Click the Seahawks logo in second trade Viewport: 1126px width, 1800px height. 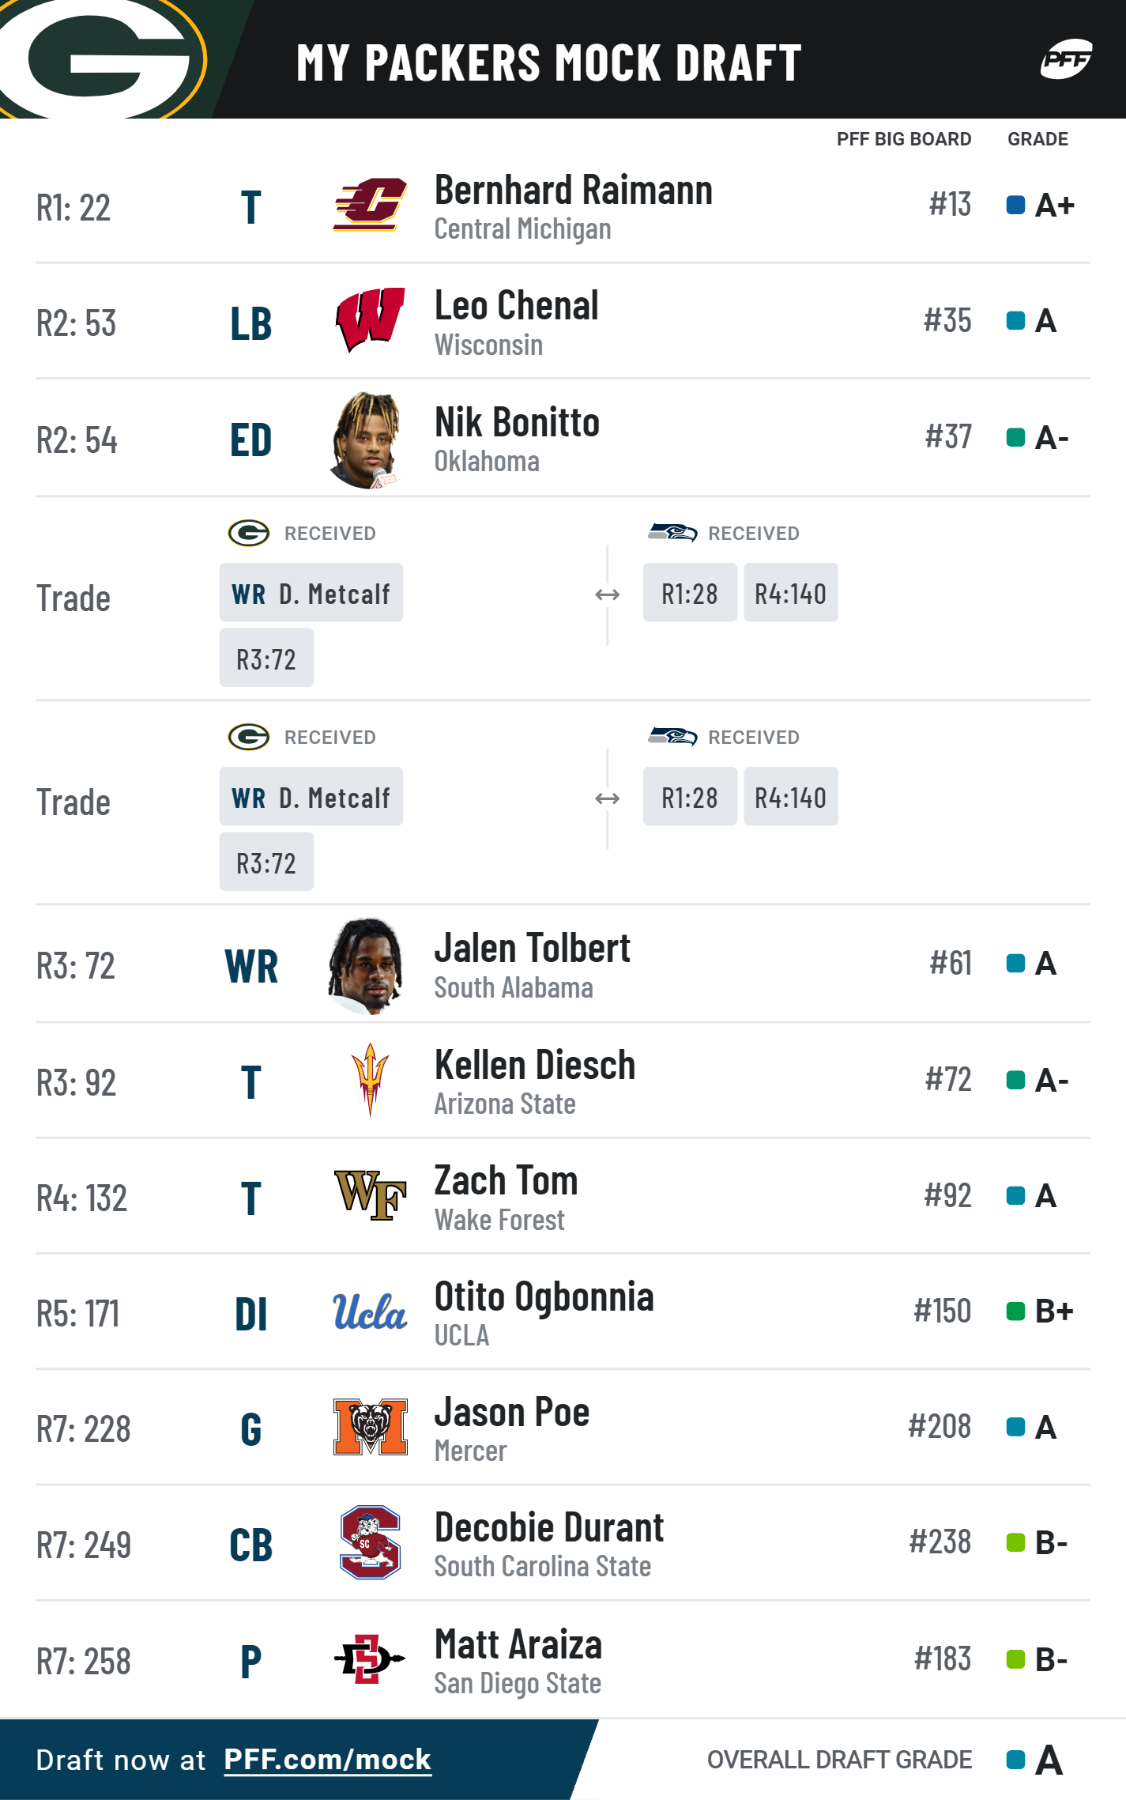673,737
